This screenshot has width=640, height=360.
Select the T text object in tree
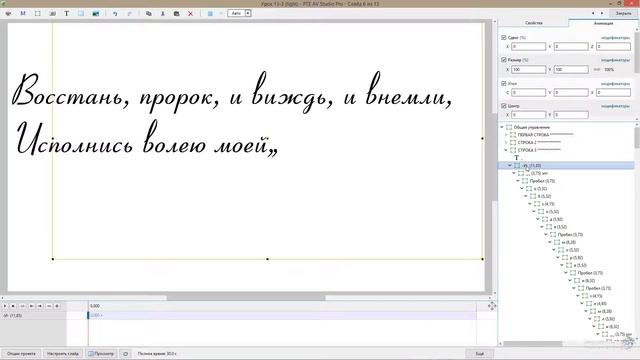pos(516,158)
